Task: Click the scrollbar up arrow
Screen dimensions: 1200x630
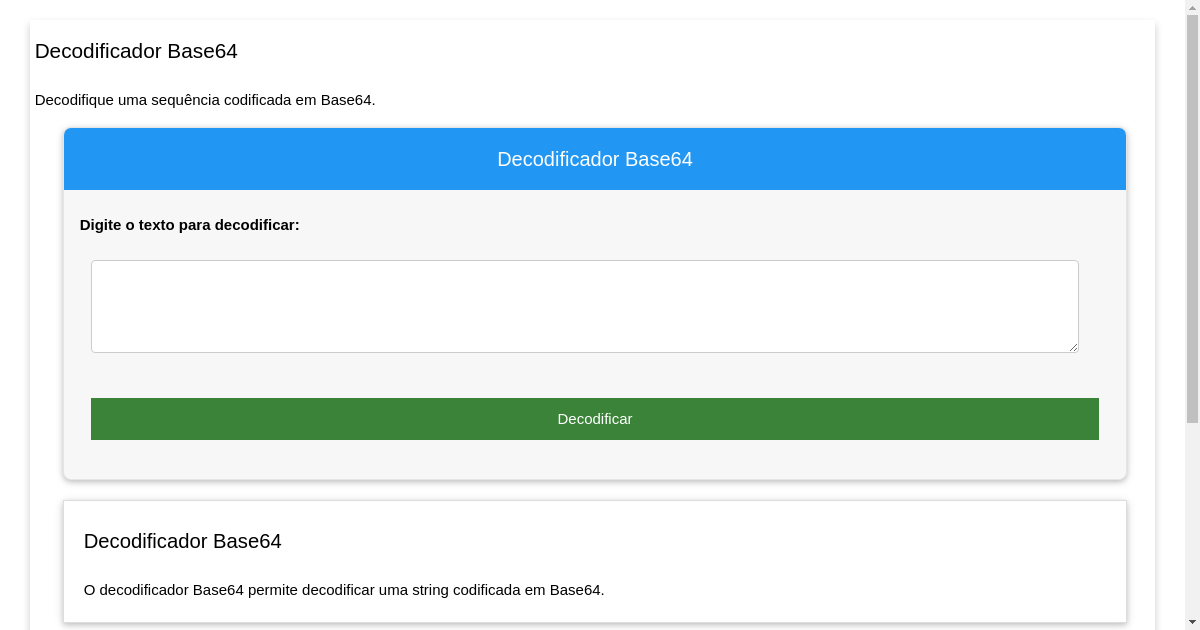Action: coord(1192,7)
